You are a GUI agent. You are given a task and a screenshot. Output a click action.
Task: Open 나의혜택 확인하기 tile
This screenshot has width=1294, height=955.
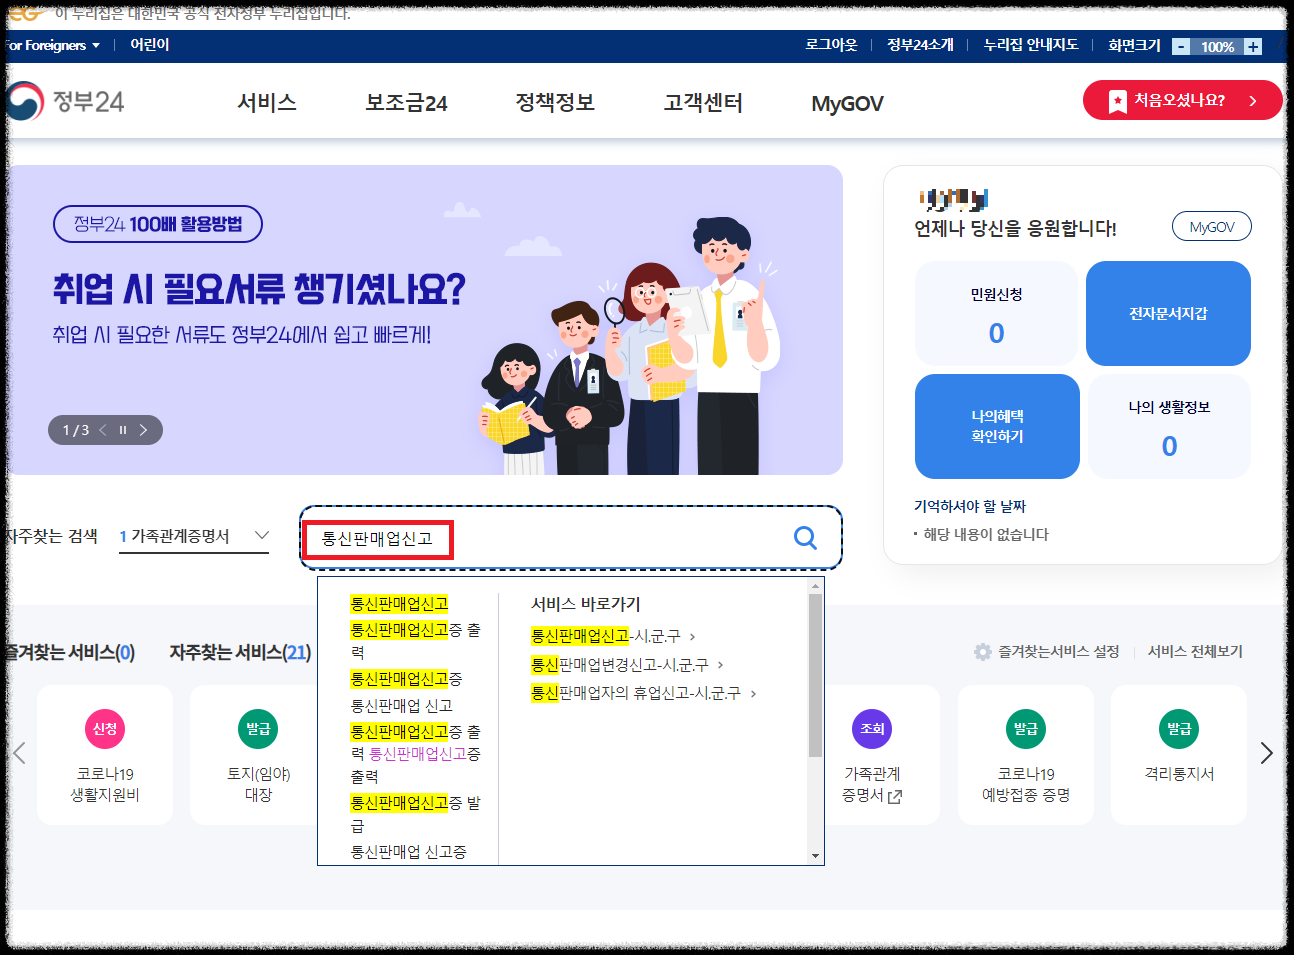pyautogui.click(x=997, y=427)
